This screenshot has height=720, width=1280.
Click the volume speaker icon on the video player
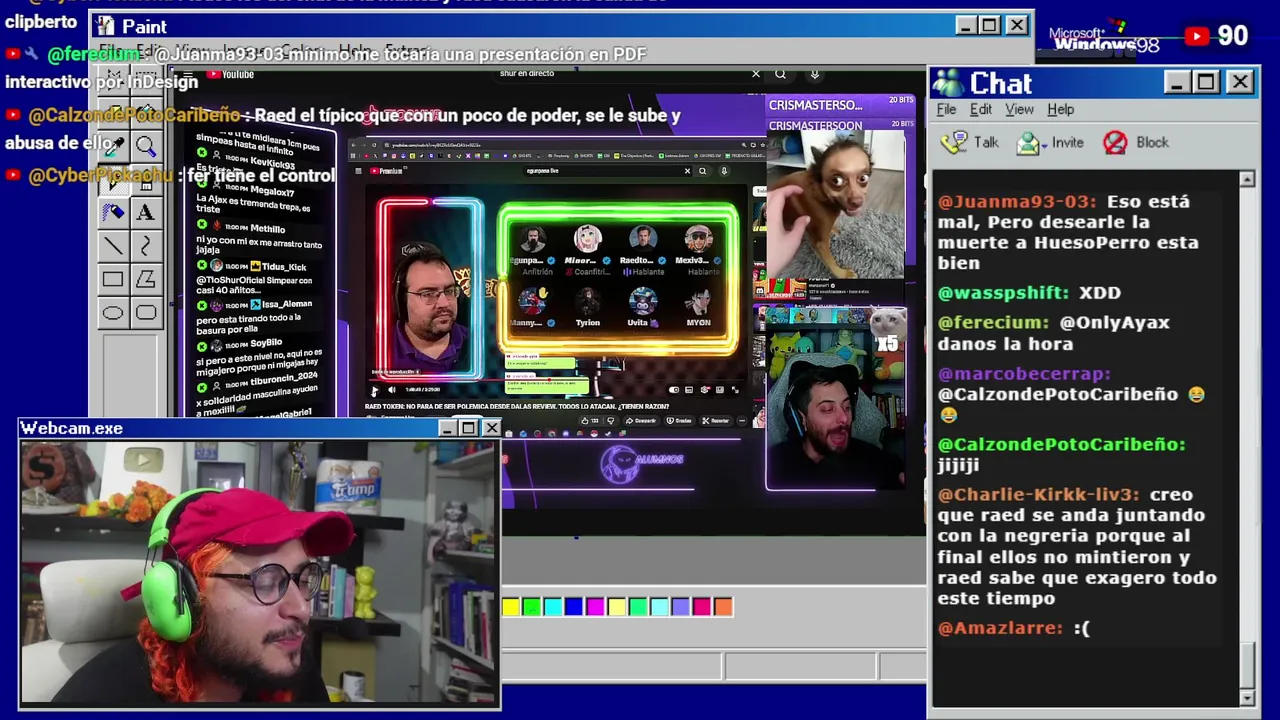(391, 390)
